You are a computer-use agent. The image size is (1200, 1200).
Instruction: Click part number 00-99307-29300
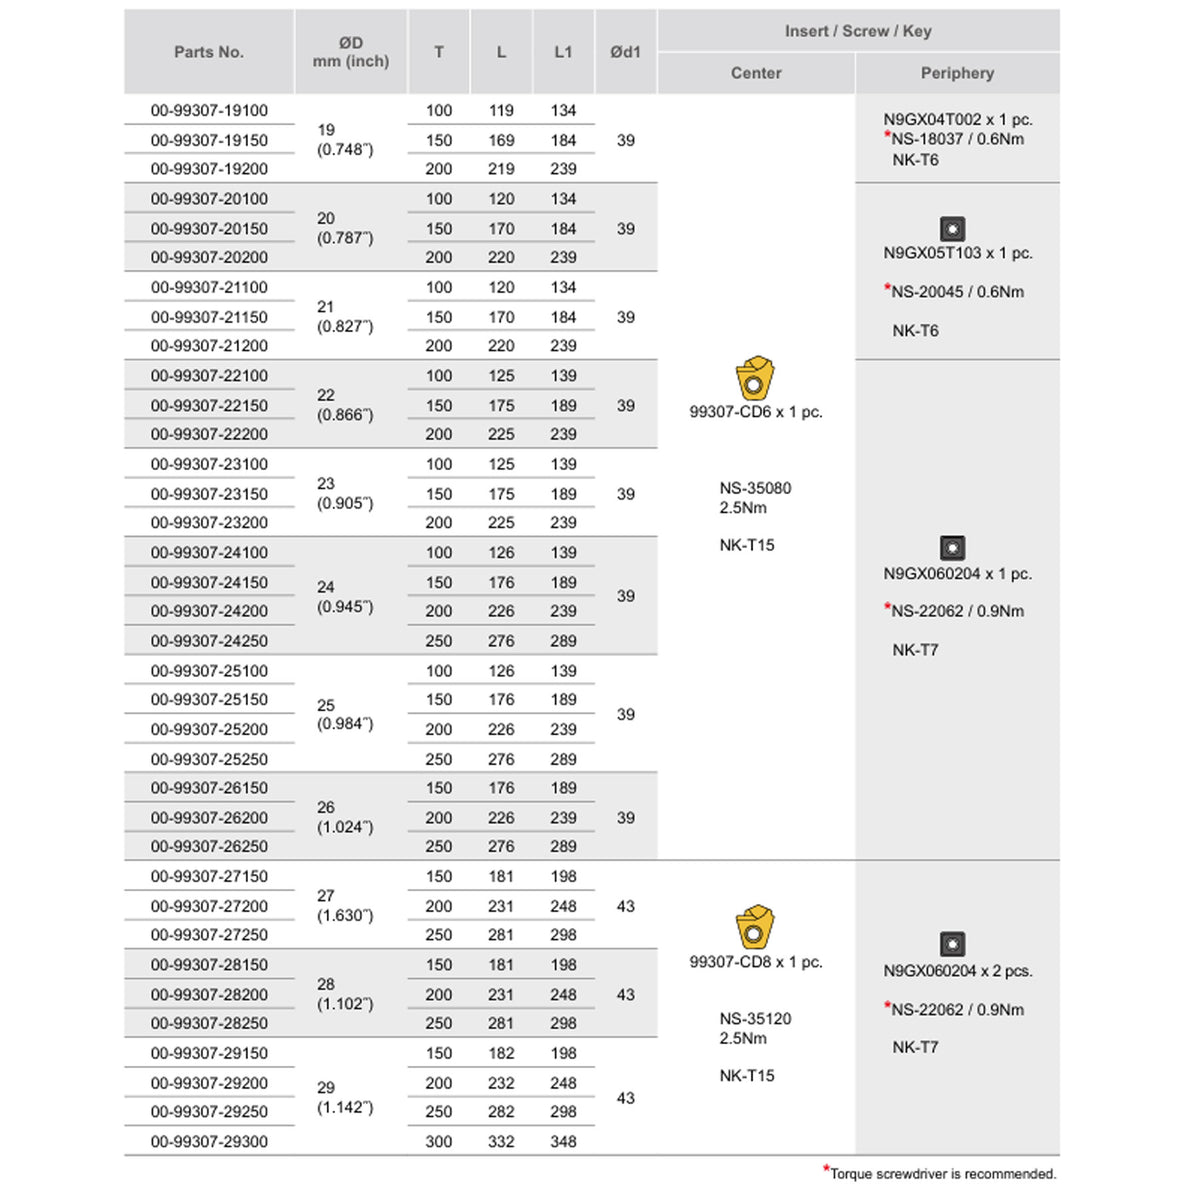click(209, 1142)
